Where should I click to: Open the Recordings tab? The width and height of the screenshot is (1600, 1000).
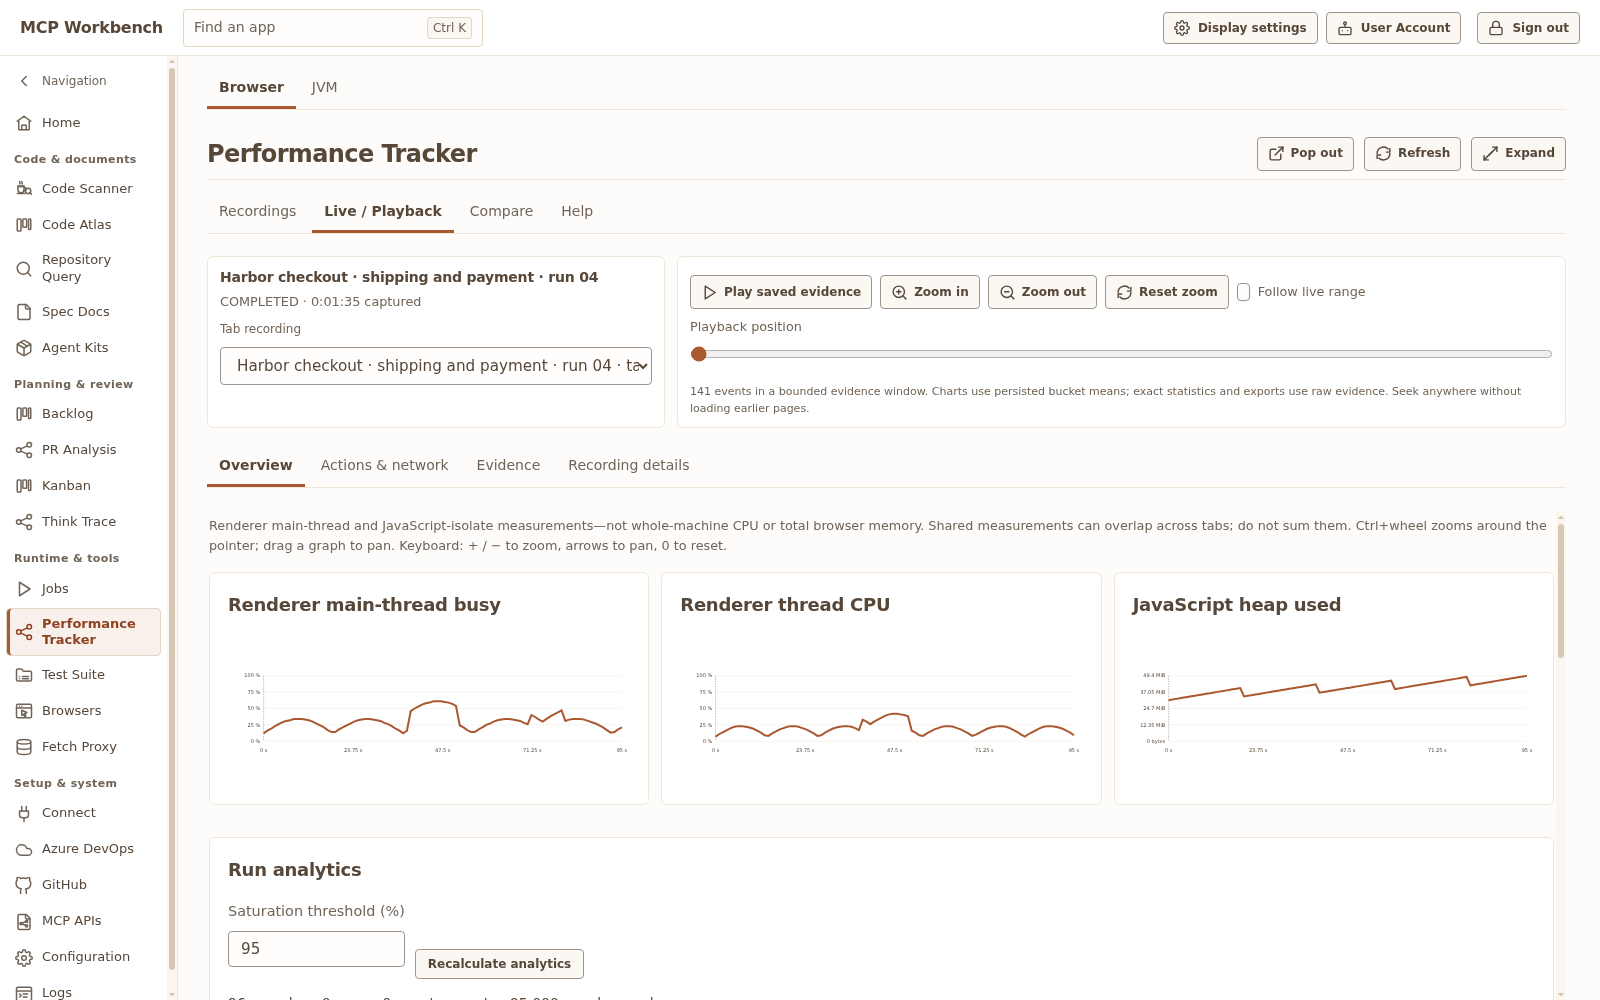(257, 211)
